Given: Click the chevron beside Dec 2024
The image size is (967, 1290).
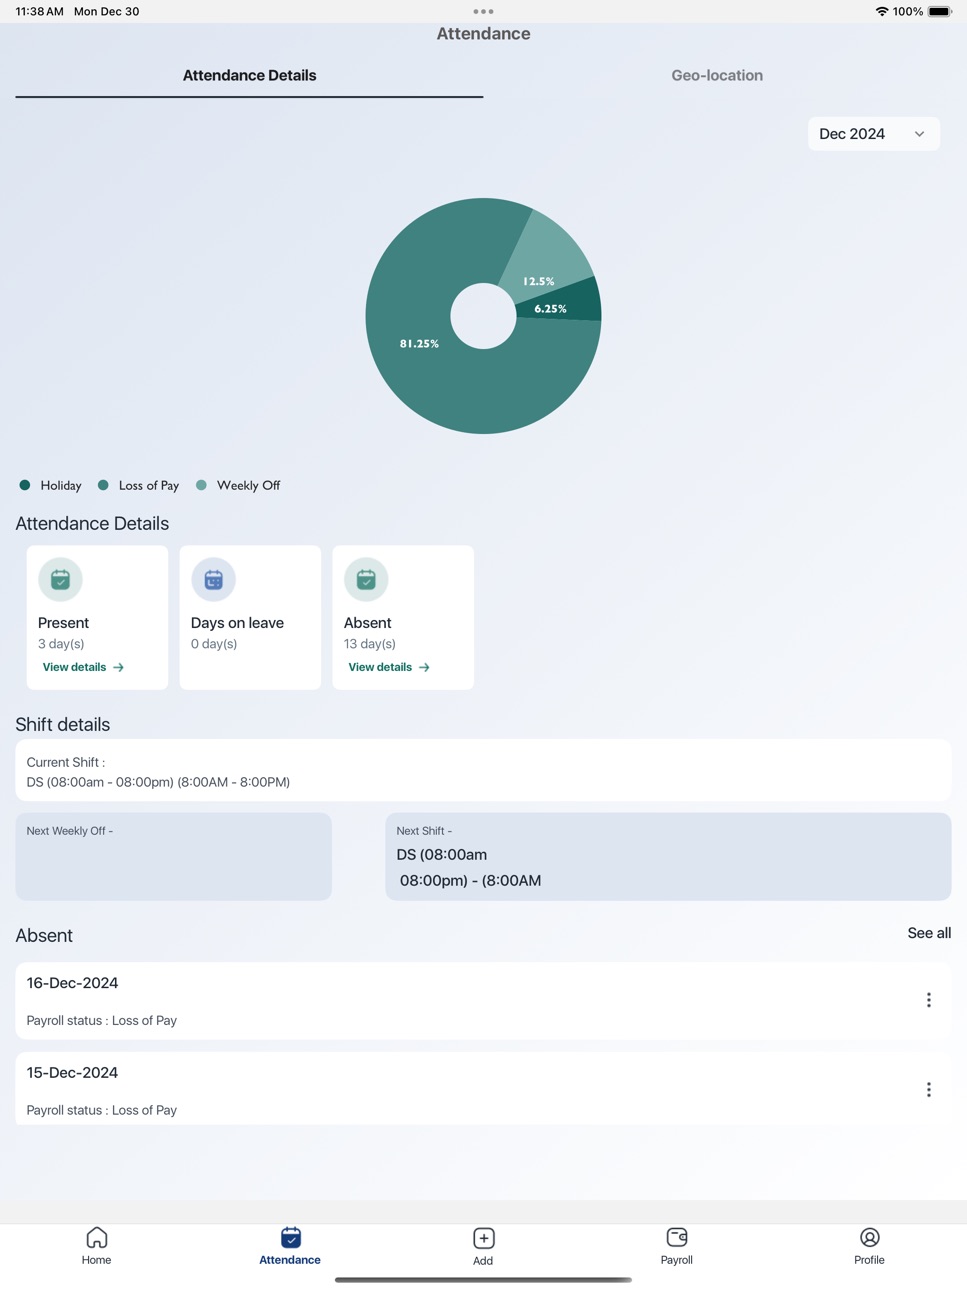Looking at the screenshot, I should pos(919,134).
